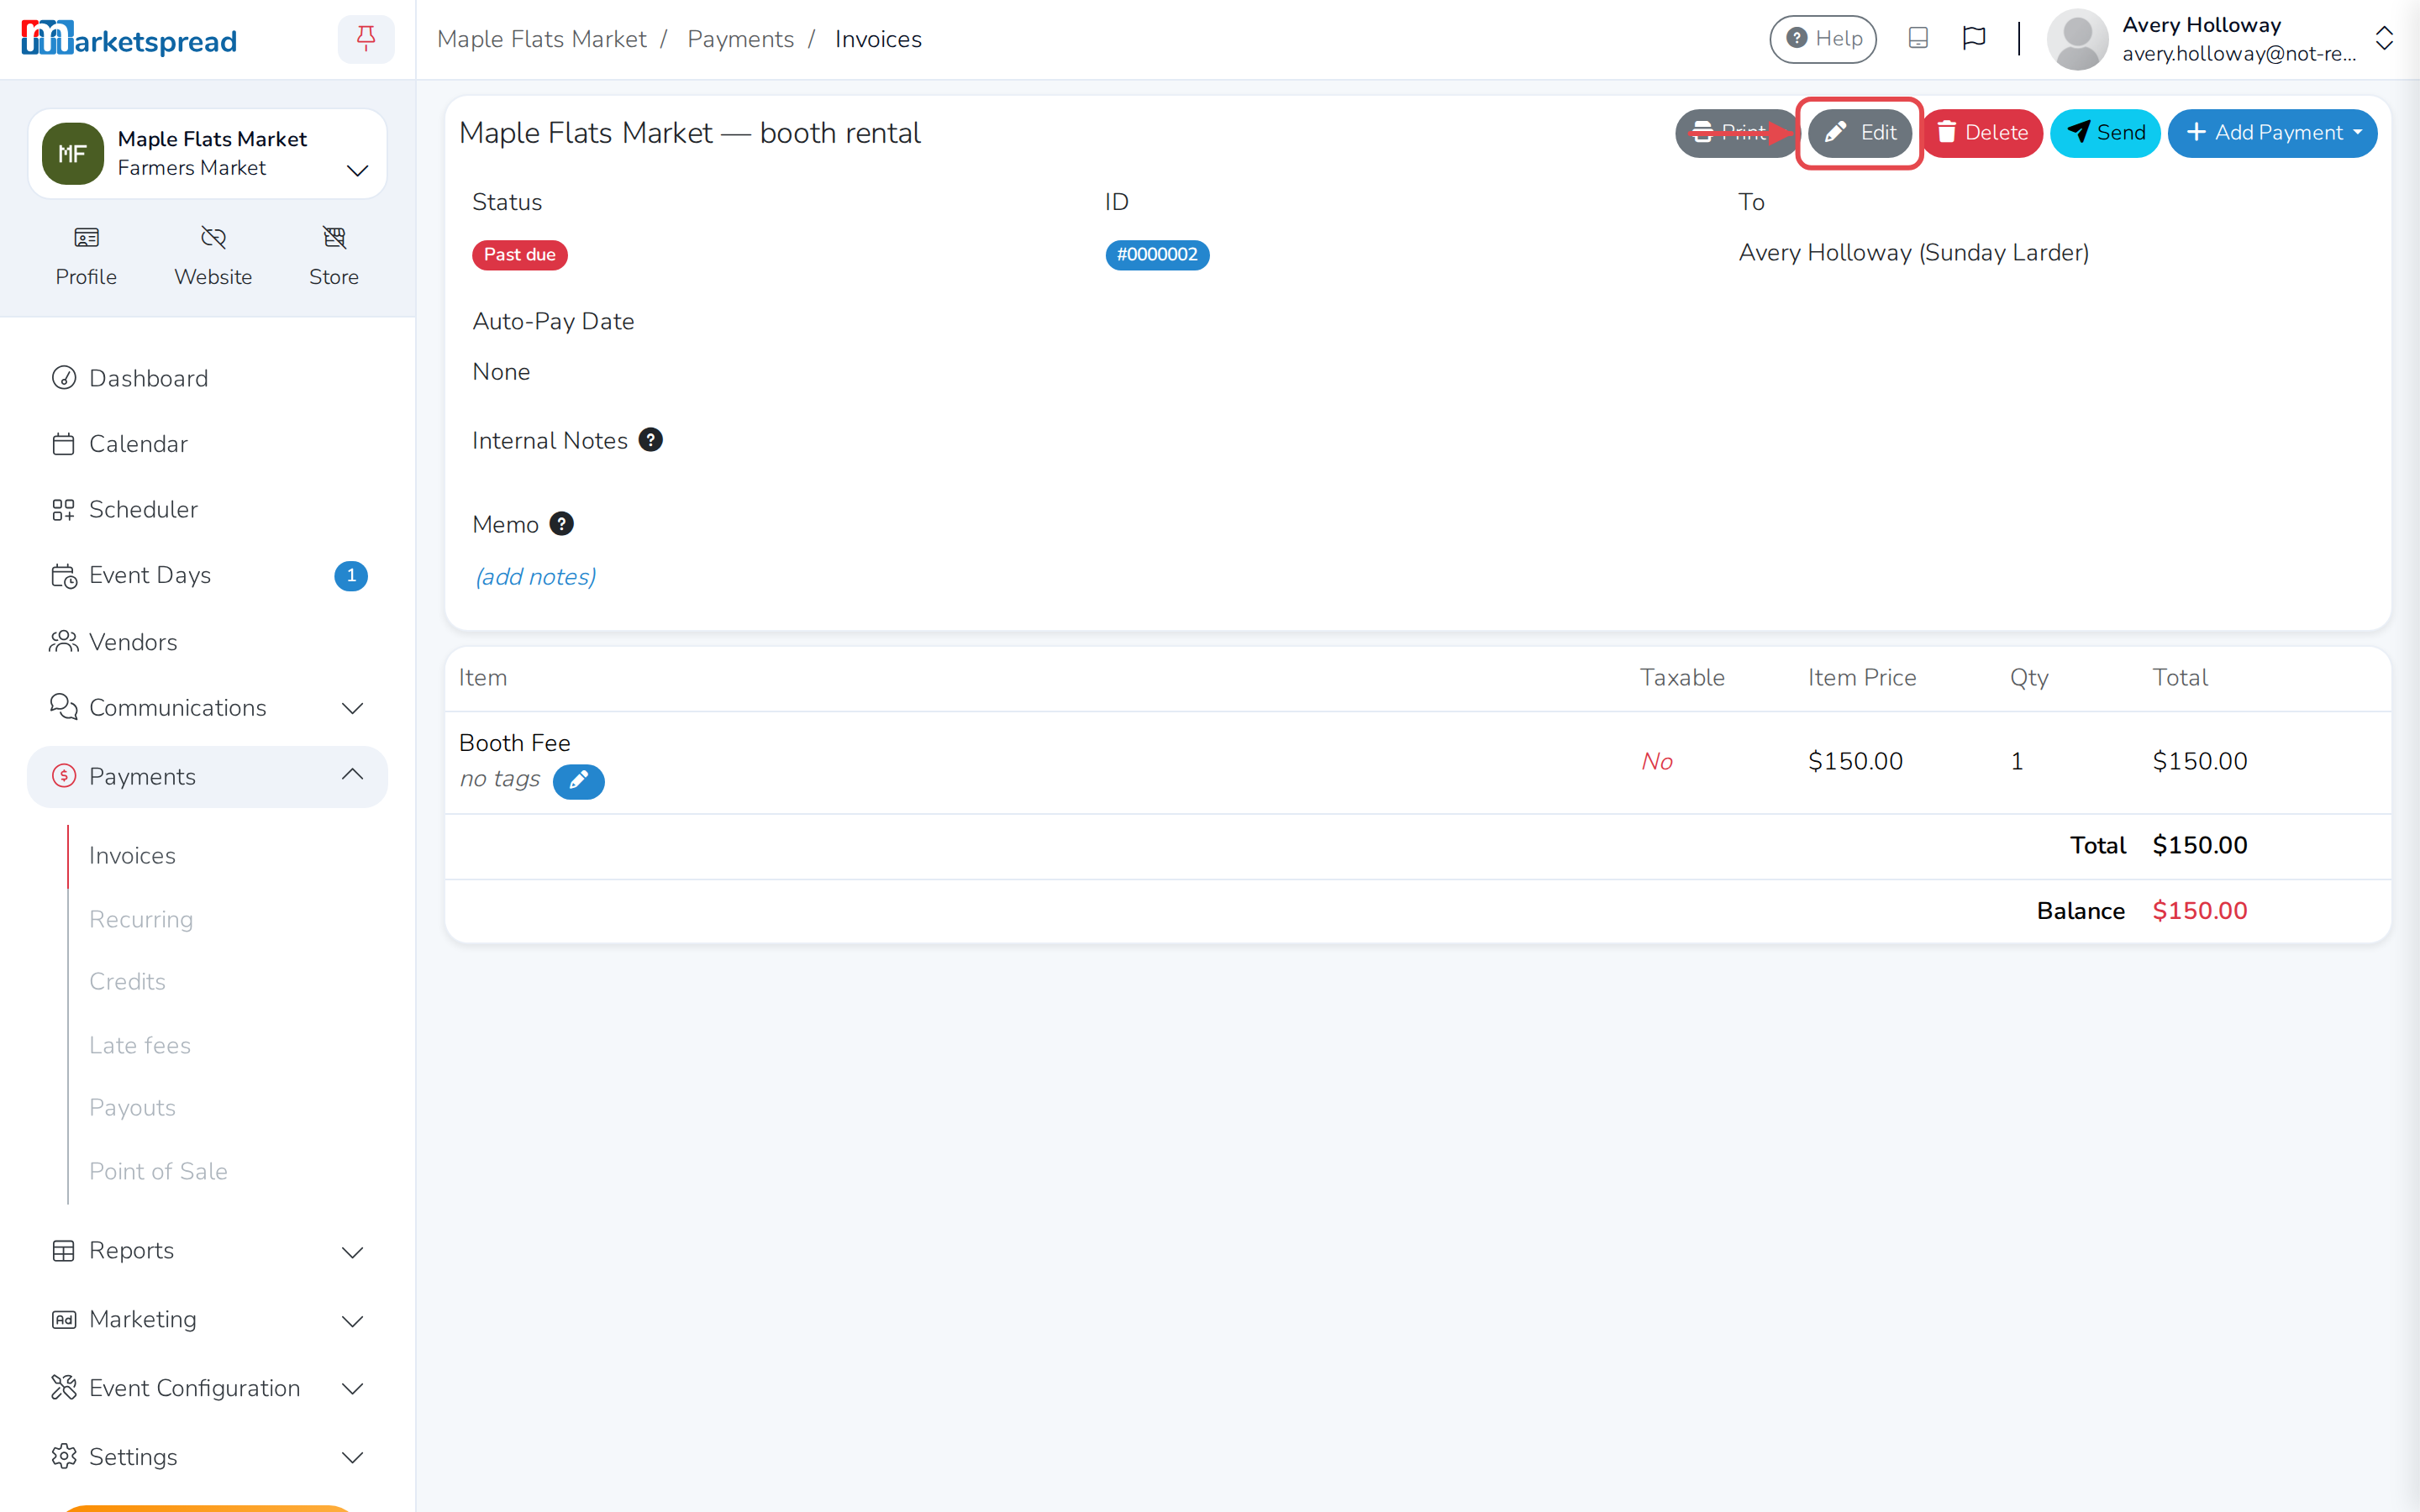Open the Profile icon link

(x=86, y=256)
